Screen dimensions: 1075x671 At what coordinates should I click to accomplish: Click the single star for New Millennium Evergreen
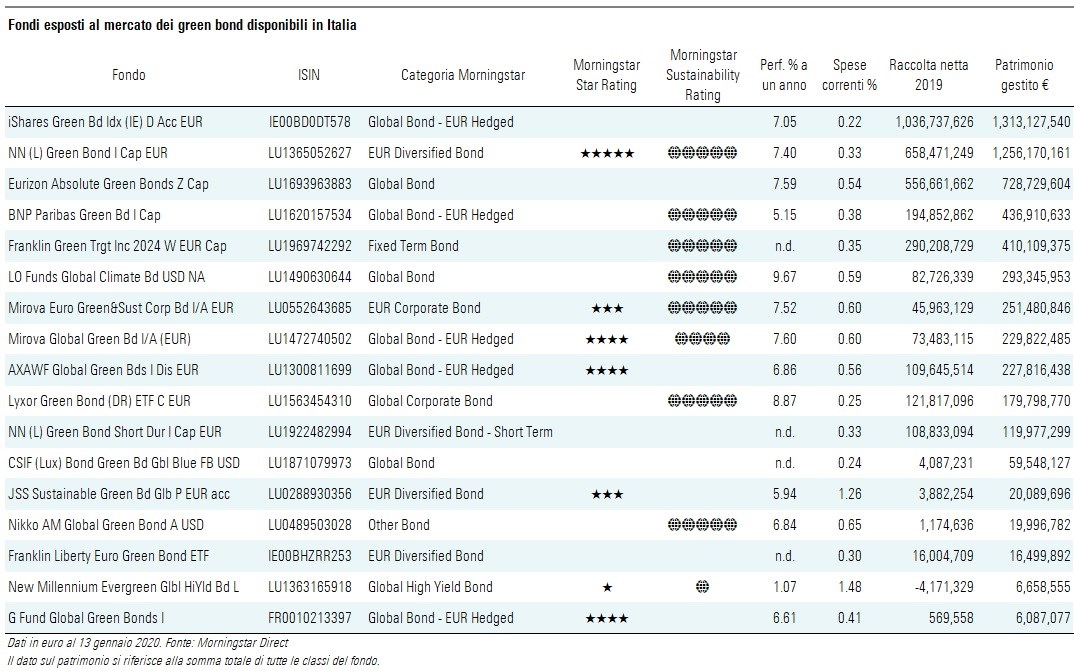[x=606, y=587]
